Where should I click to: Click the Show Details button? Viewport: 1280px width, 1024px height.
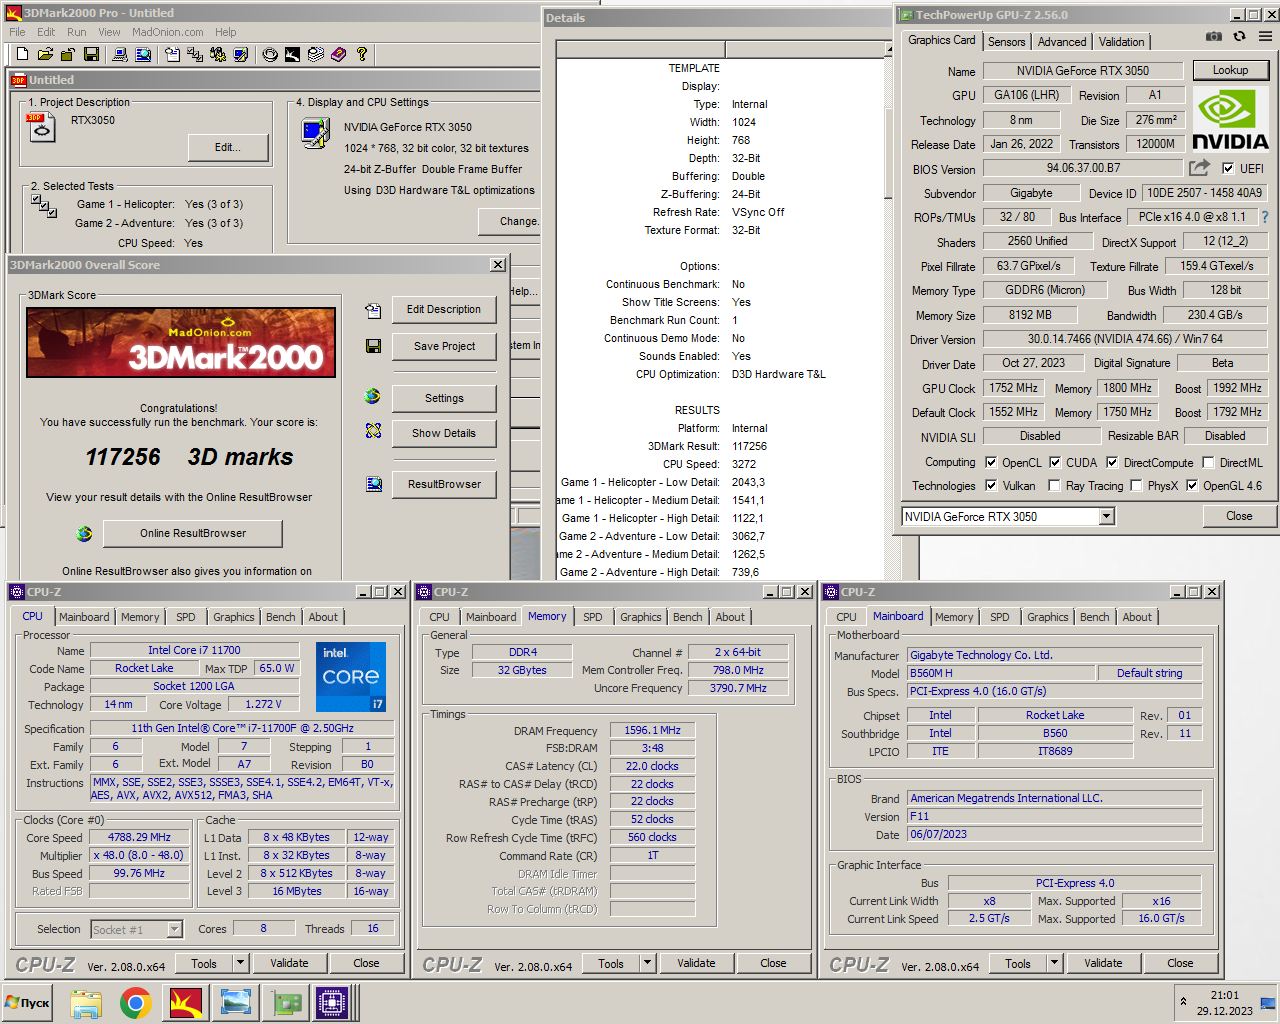(444, 433)
